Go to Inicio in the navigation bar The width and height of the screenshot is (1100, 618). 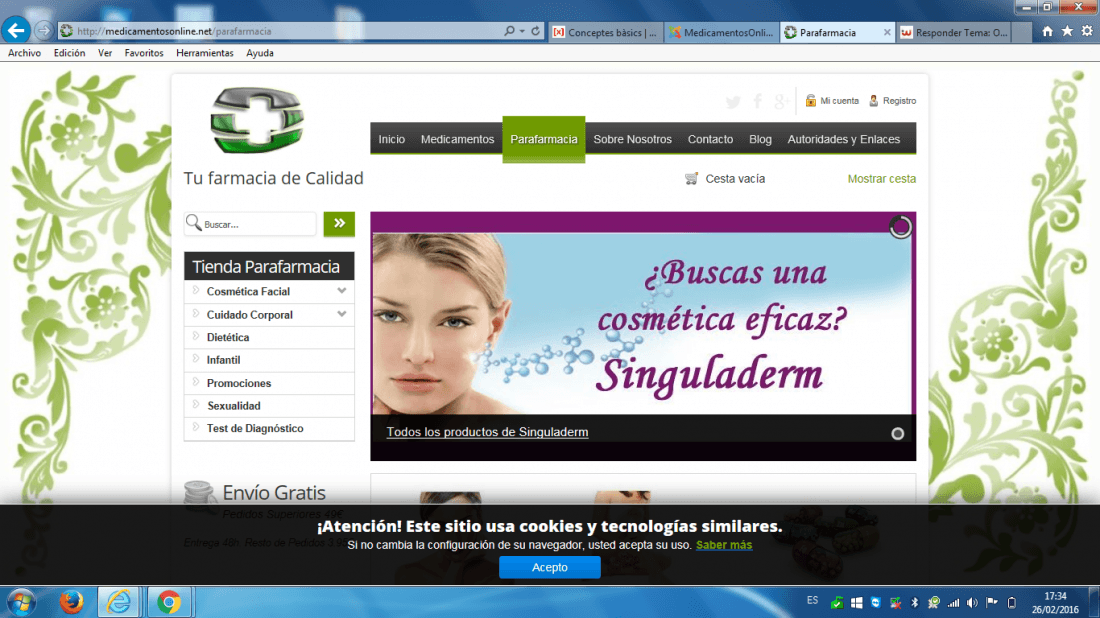[x=391, y=139]
